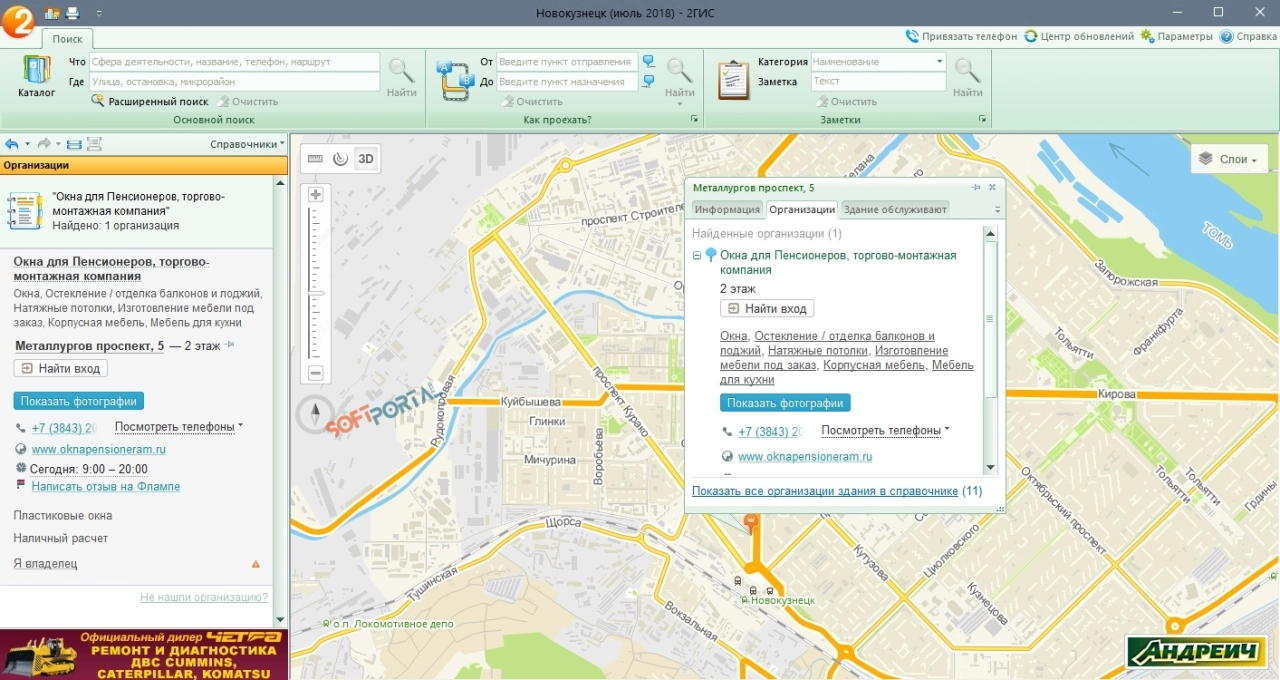Open the popup tab overflow menu arrow

point(996,210)
